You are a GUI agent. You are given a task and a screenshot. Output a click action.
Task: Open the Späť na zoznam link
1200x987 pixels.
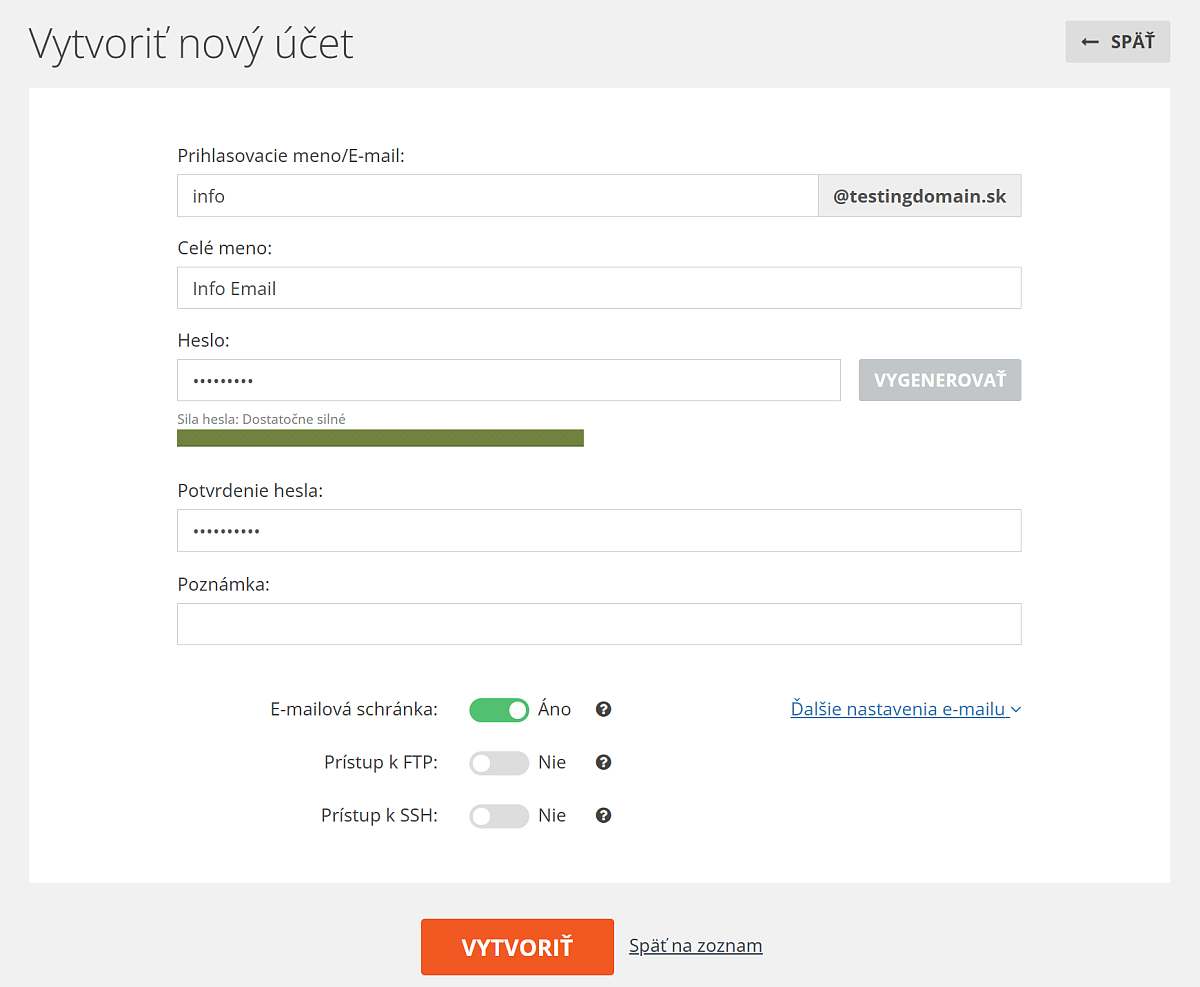695,945
